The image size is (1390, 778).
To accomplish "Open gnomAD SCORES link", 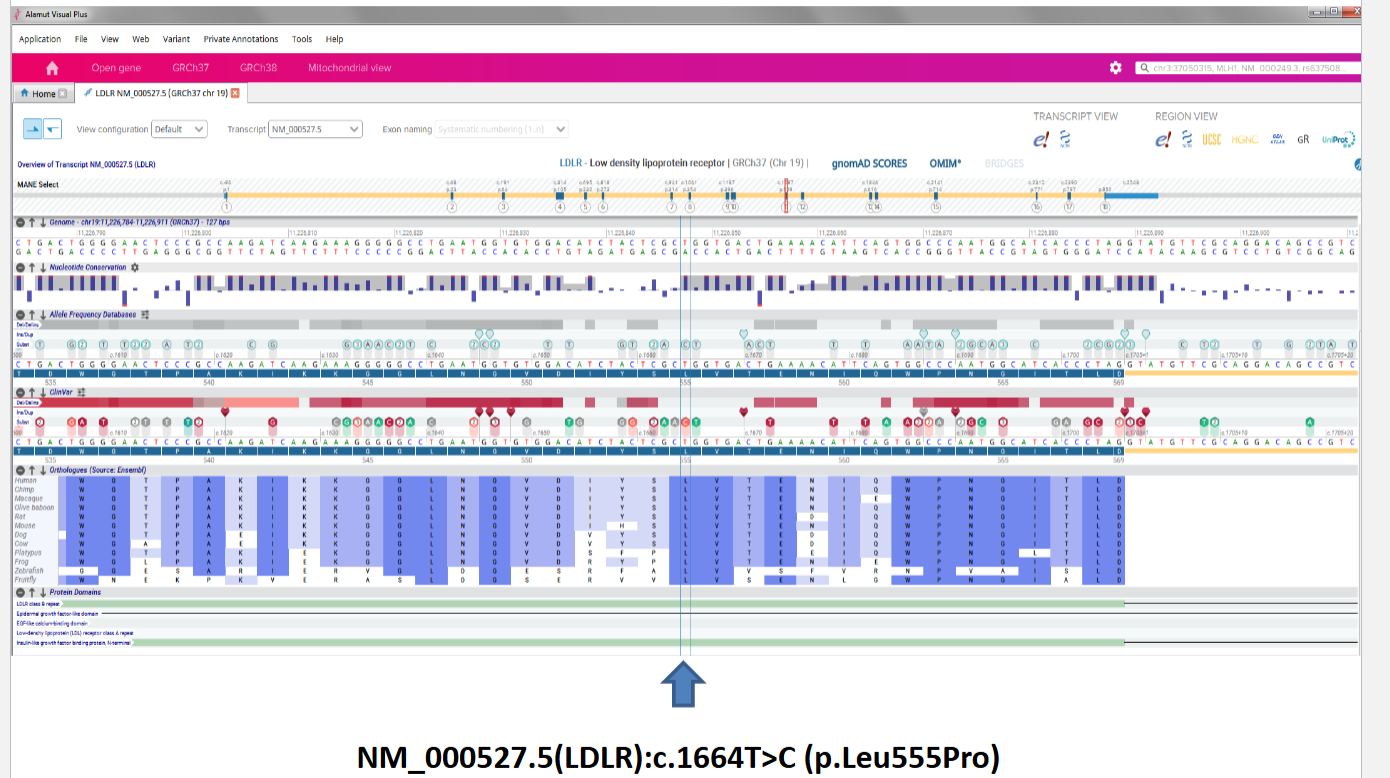I will pyautogui.click(x=870, y=164).
